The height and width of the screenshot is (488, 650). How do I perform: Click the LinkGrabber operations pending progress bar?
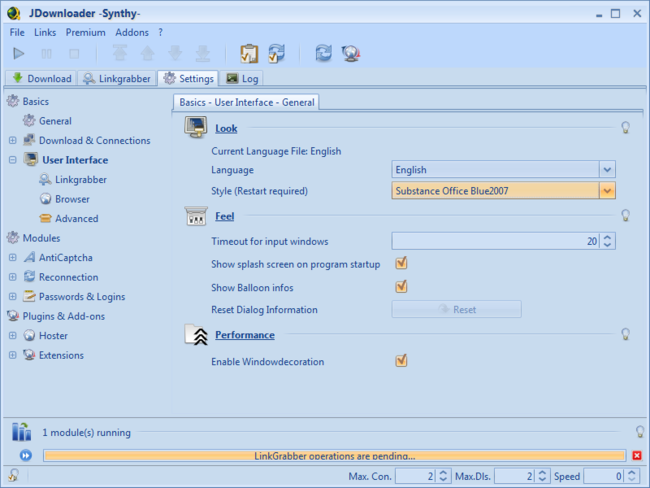coord(335,456)
